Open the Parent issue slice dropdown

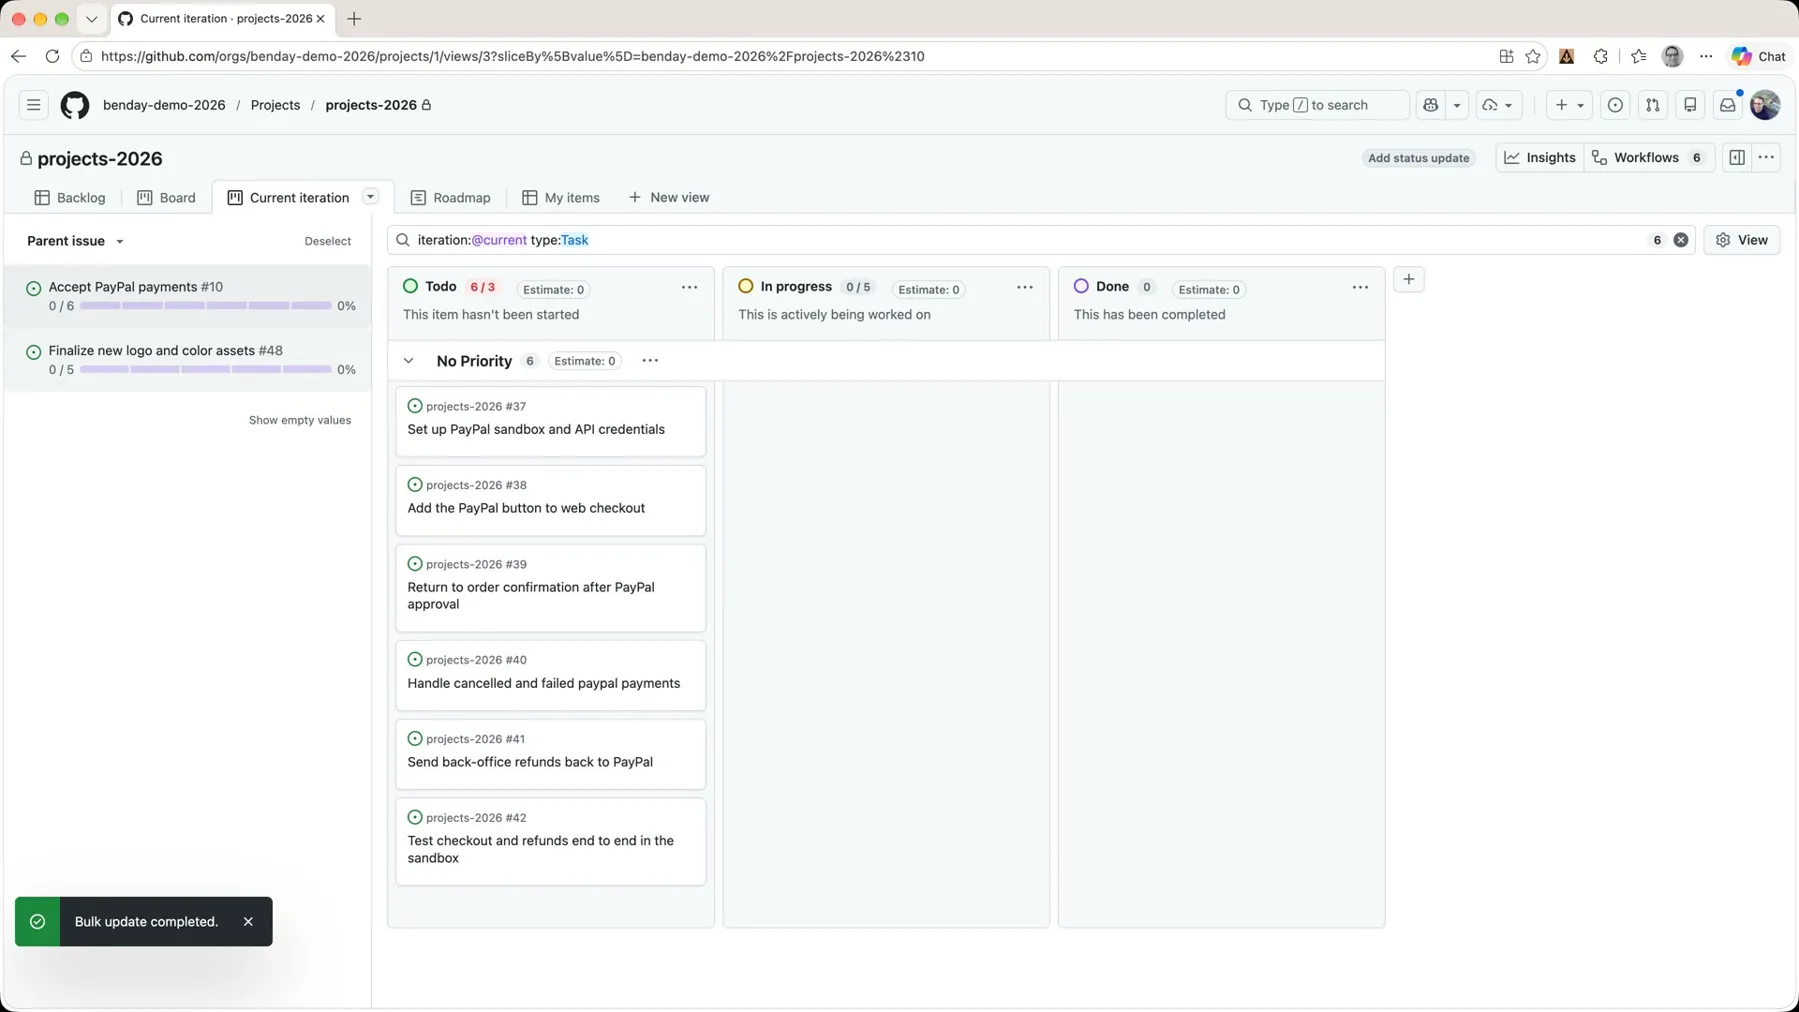(x=76, y=241)
